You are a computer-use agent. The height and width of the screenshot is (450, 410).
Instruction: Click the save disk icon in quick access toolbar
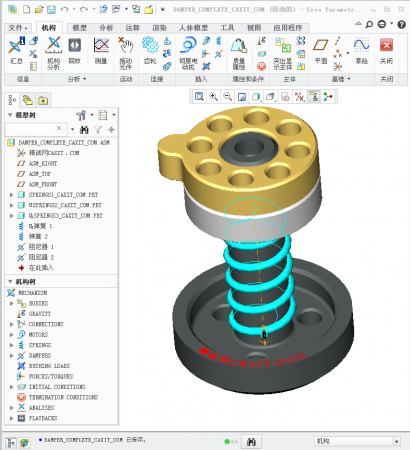click(51, 9)
